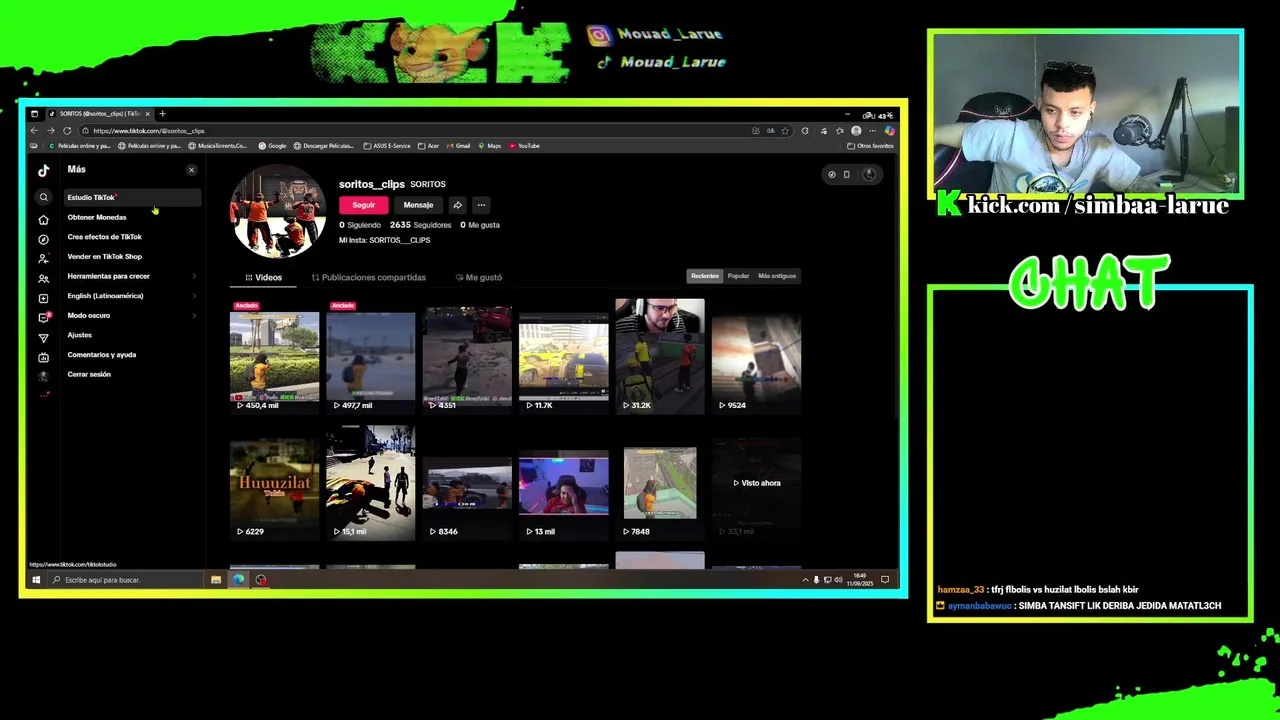Click the coin icon in top-right pill
Image resolution: width=1280 pixels, height=720 pixels.
831,174
